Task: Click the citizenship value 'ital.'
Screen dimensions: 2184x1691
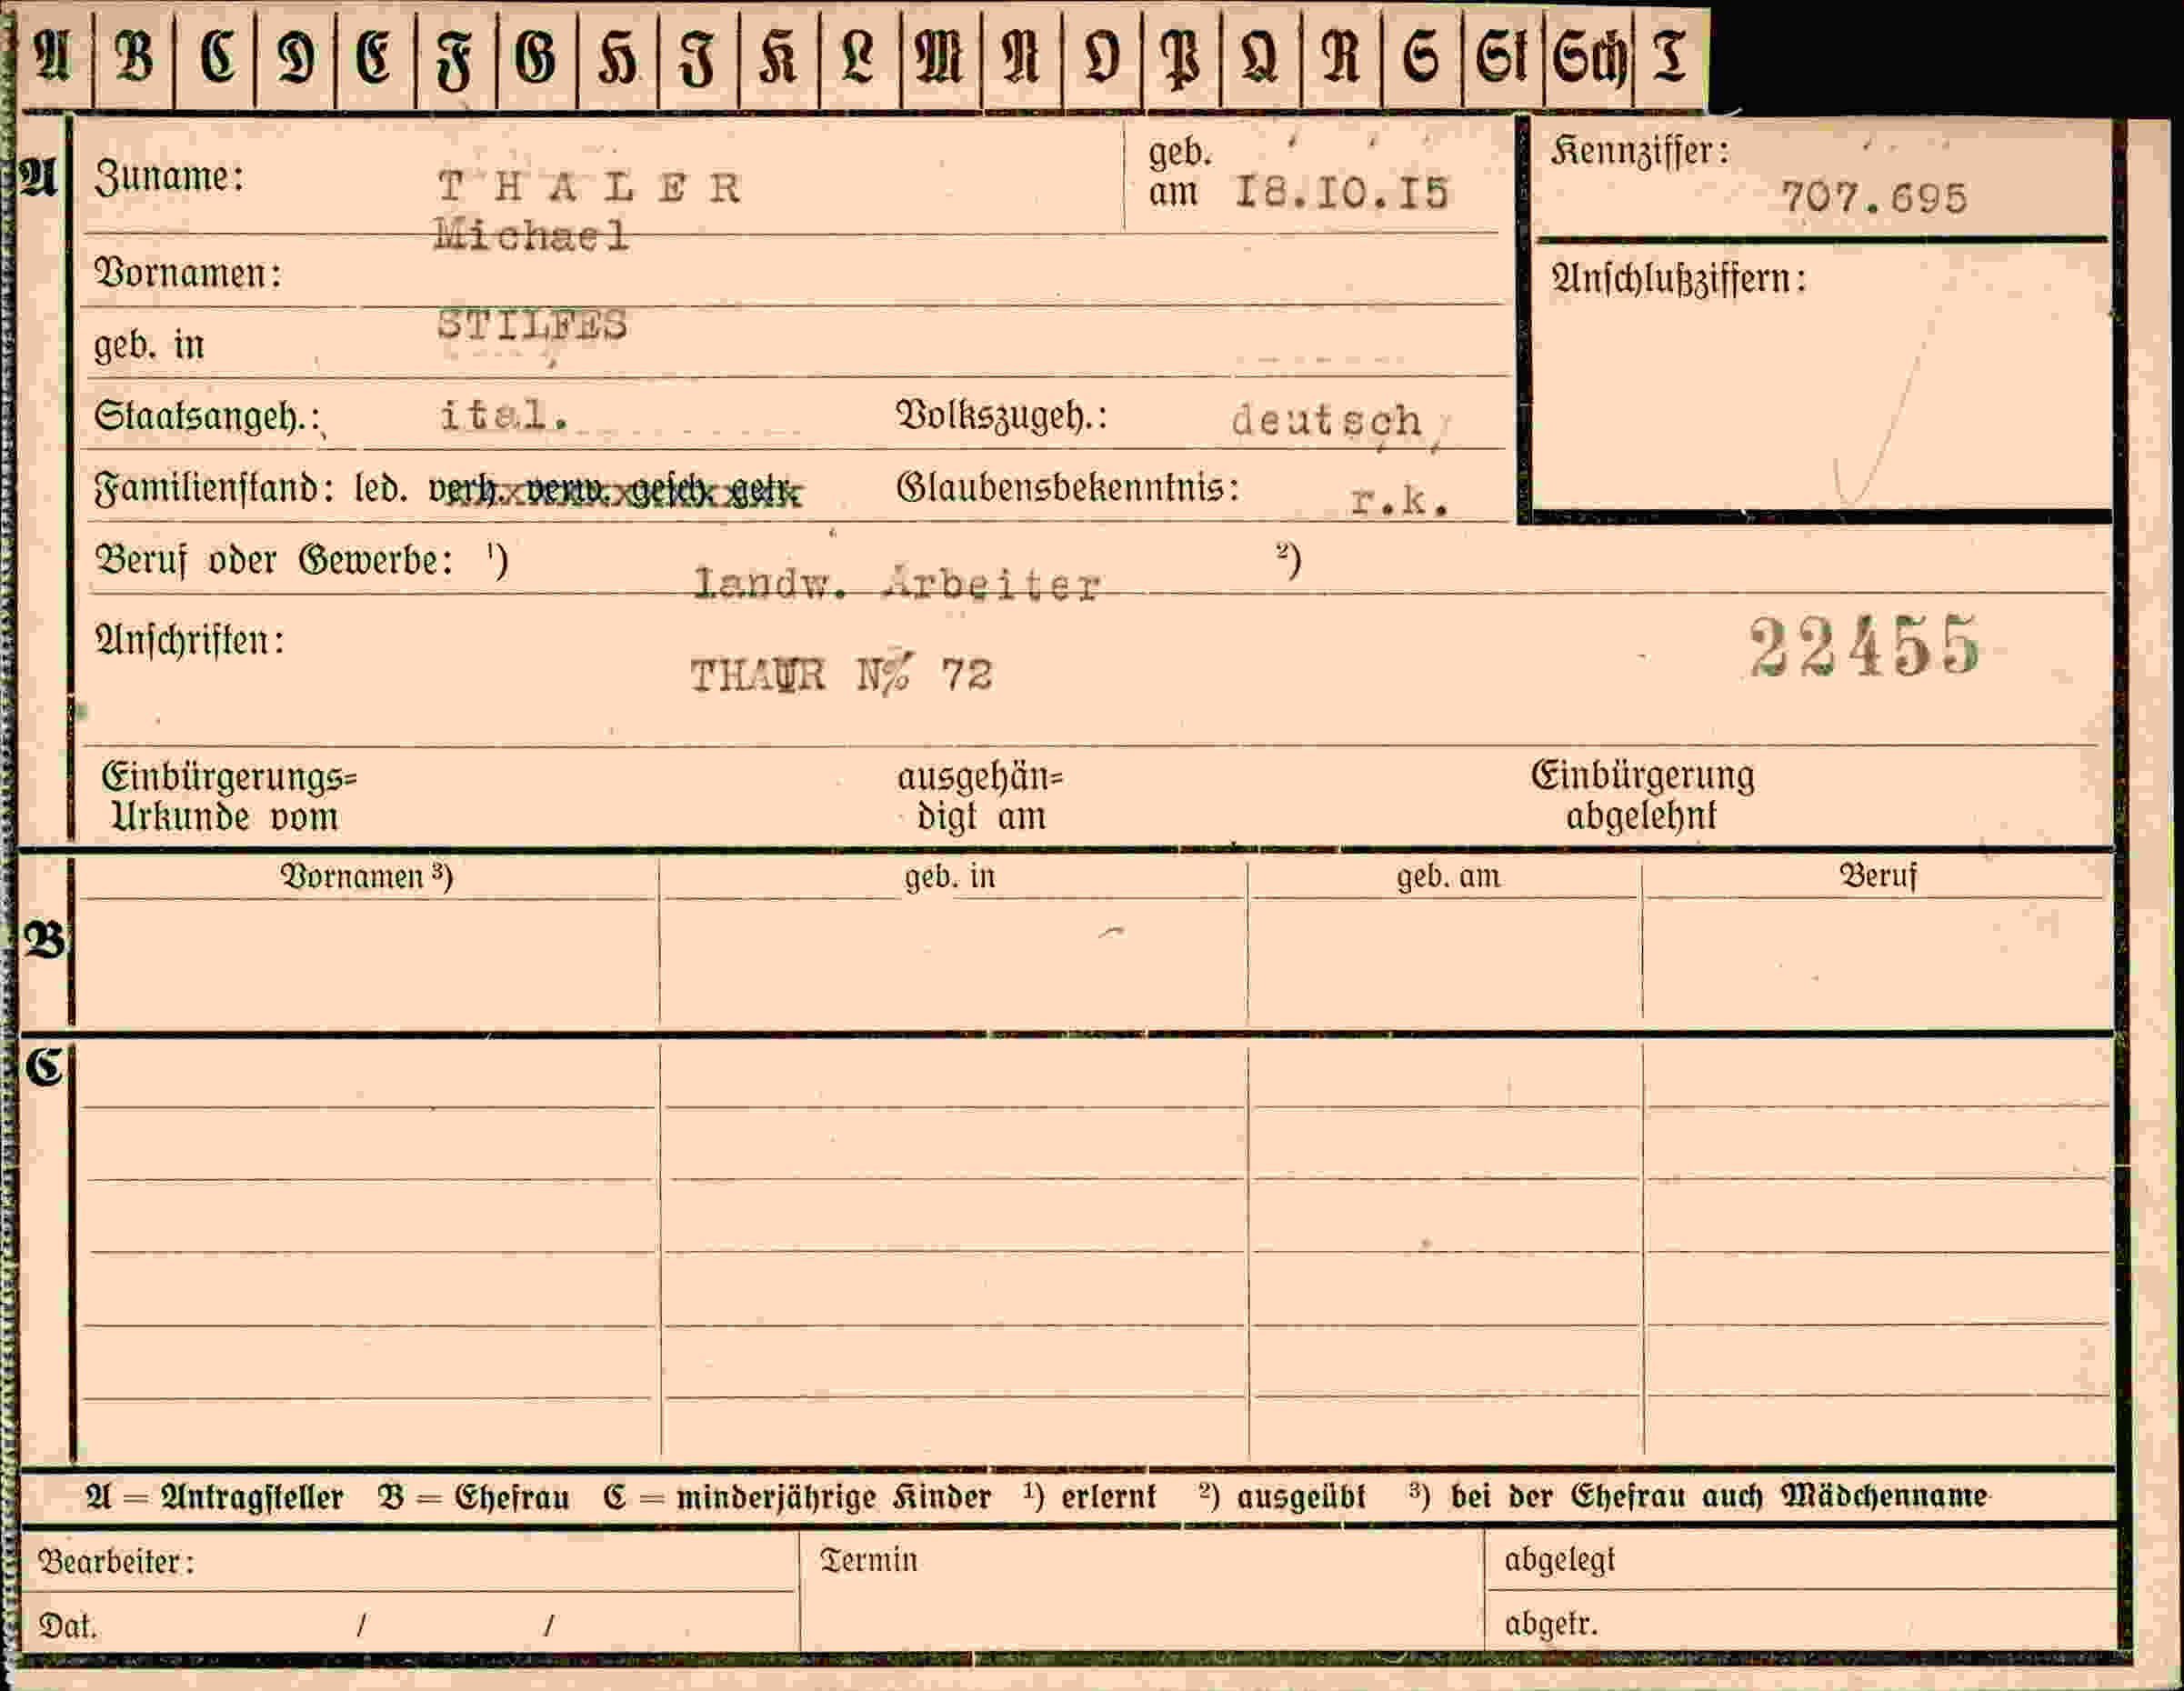Action: (505, 415)
